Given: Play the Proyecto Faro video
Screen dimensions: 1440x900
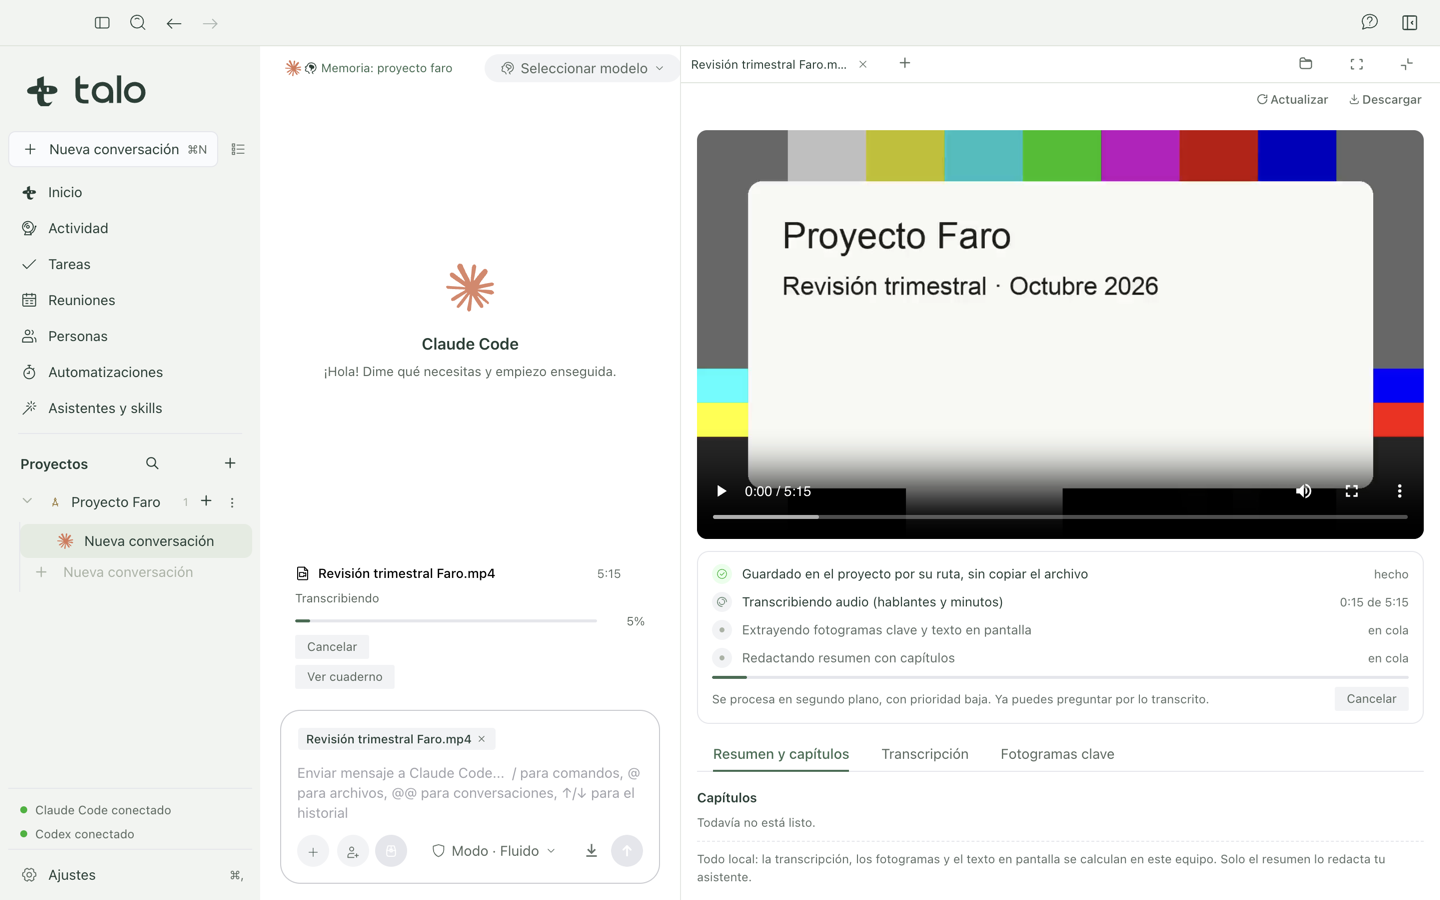Looking at the screenshot, I should pyautogui.click(x=721, y=491).
